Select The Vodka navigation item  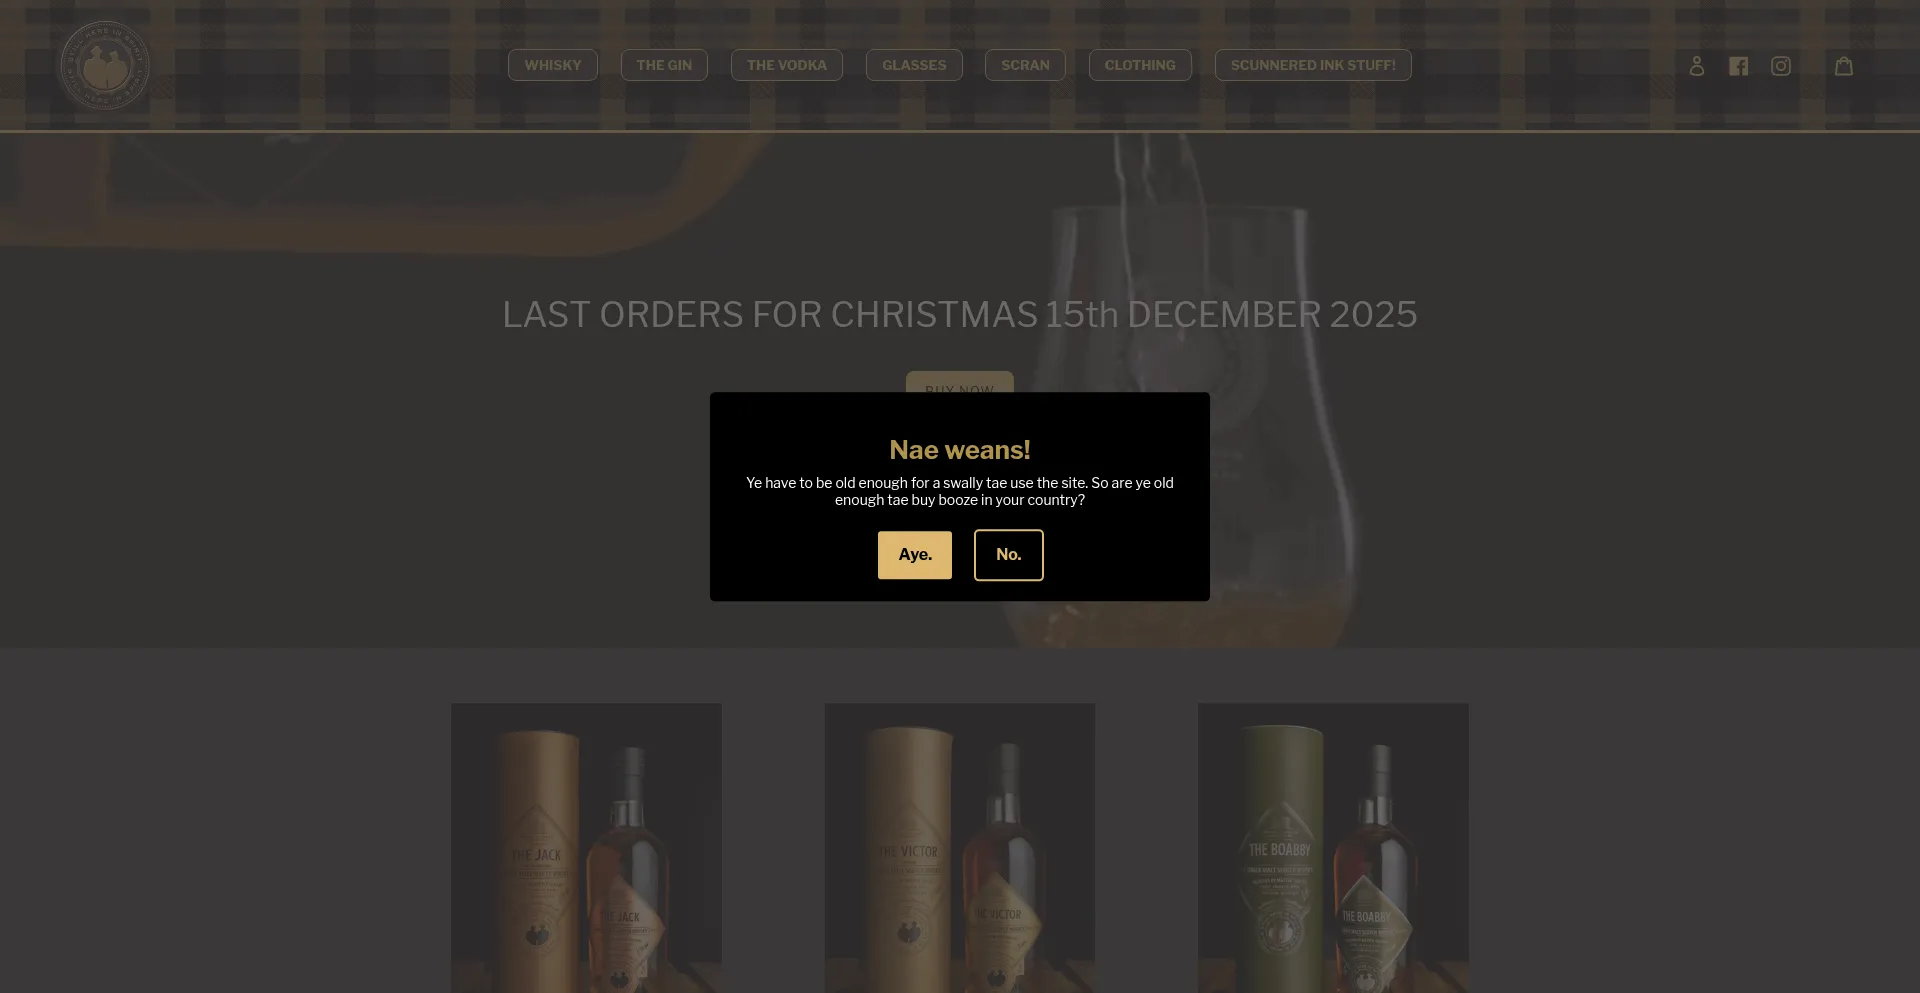tap(787, 65)
